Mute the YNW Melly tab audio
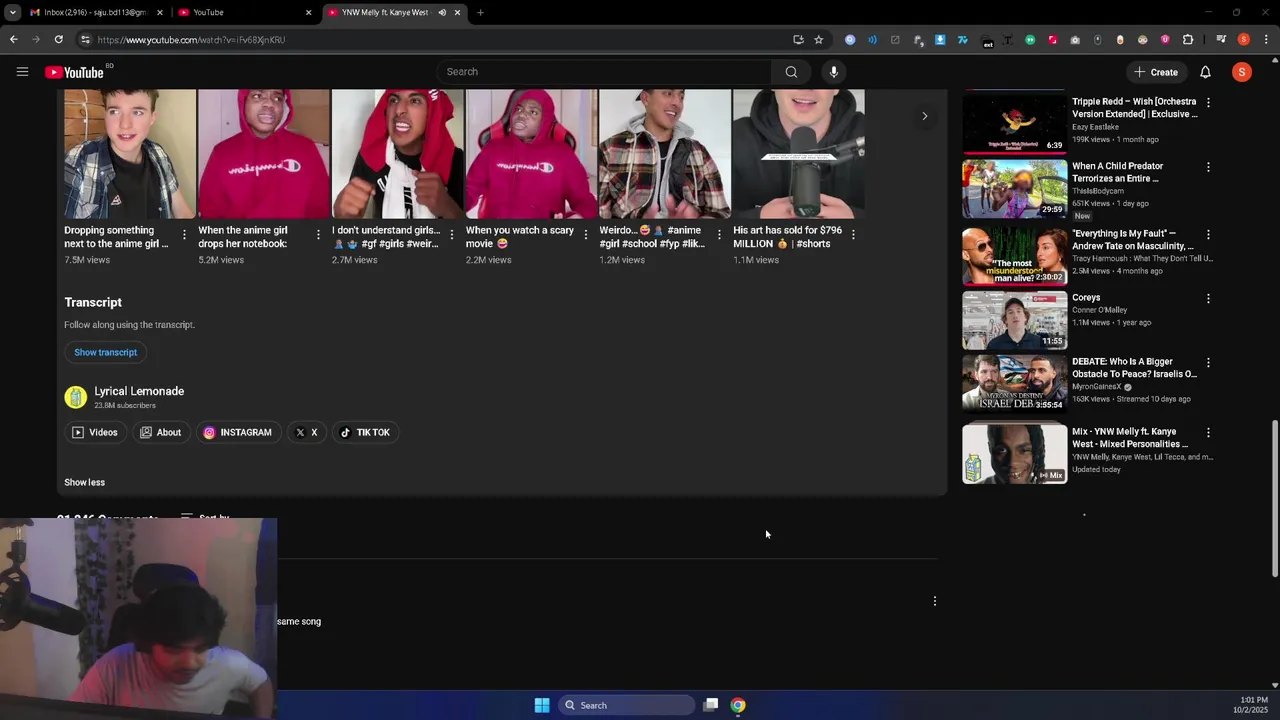The image size is (1280, 720). [x=442, y=13]
